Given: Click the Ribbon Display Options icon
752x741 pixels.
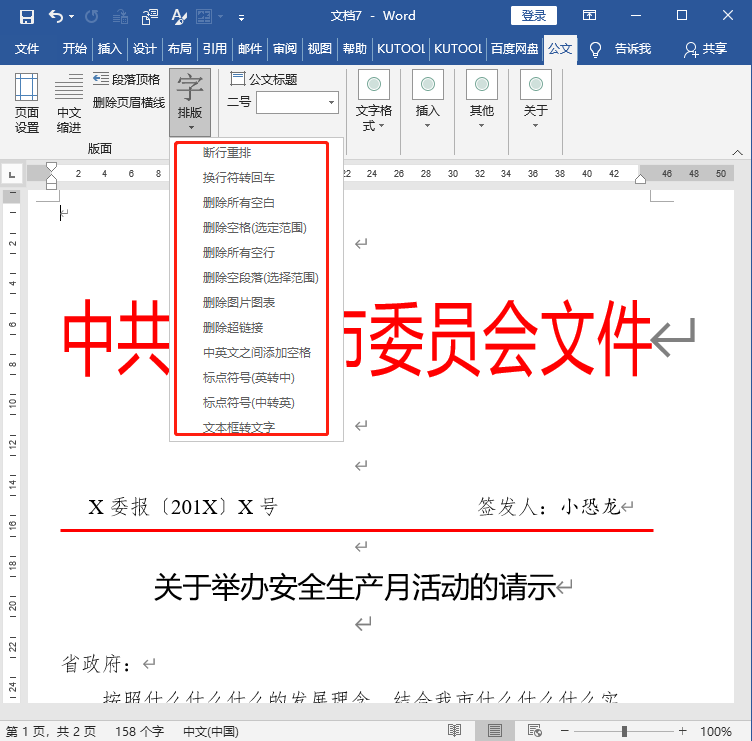Looking at the screenshot, I should coord(589,15).
